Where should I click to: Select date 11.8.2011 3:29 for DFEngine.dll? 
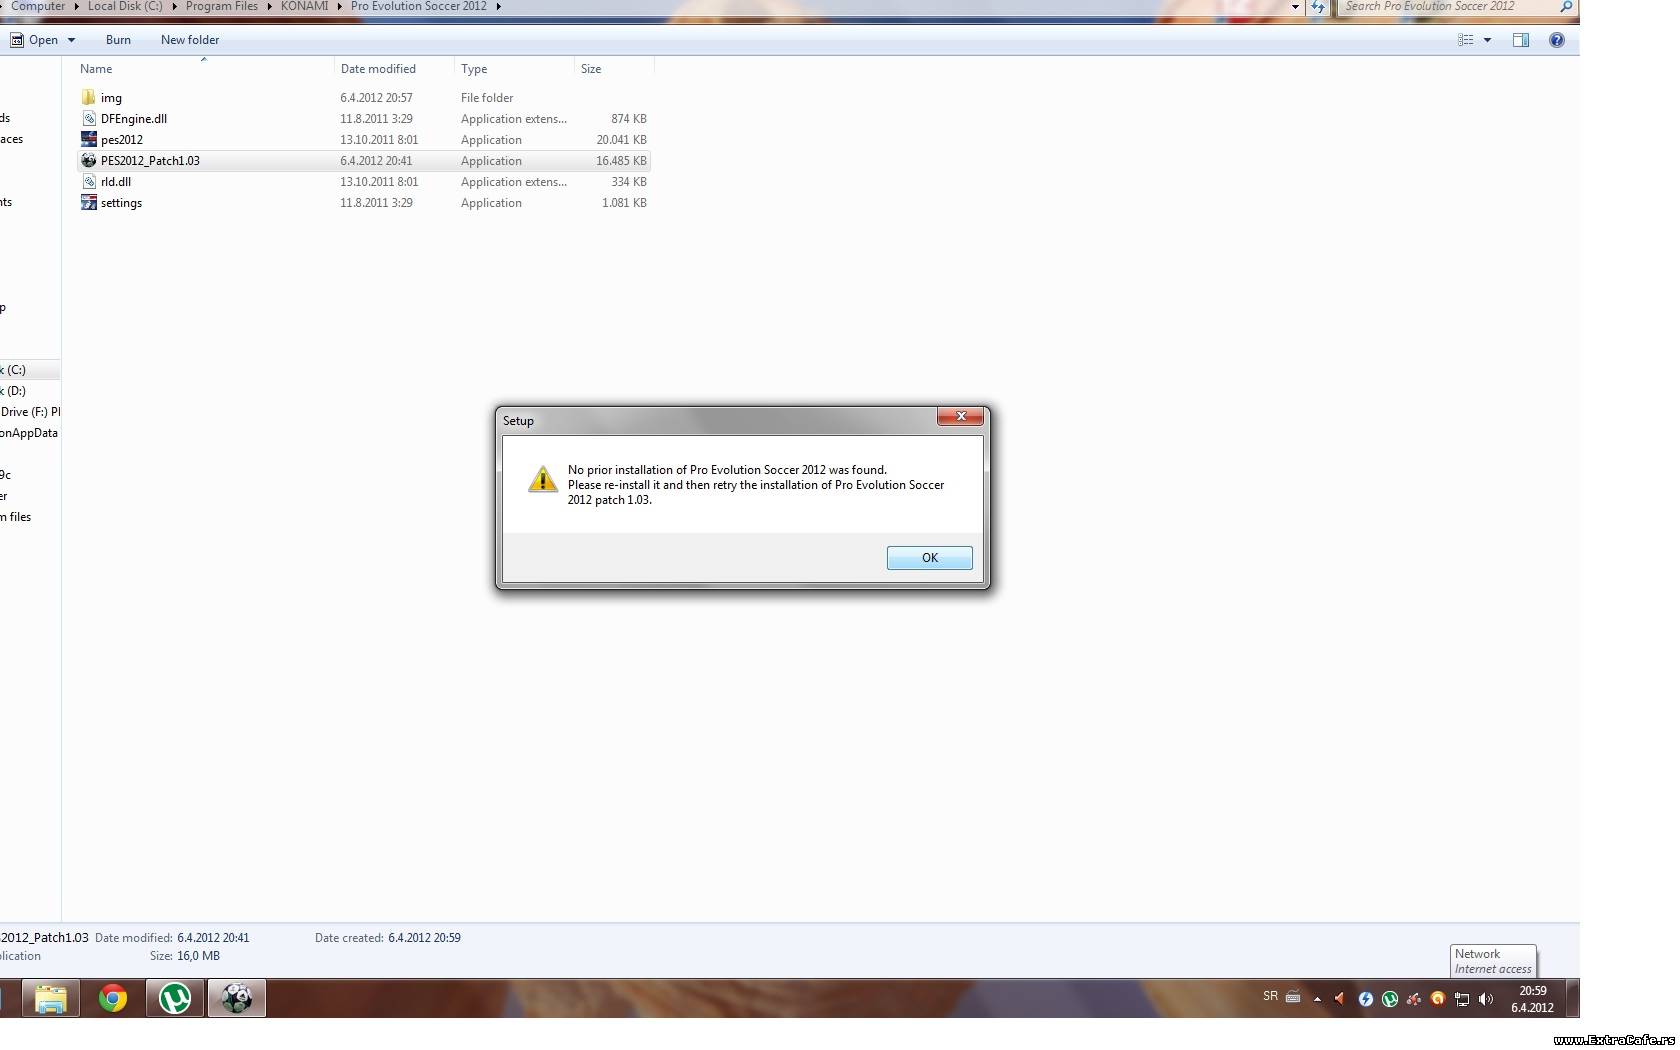[376, 119]
